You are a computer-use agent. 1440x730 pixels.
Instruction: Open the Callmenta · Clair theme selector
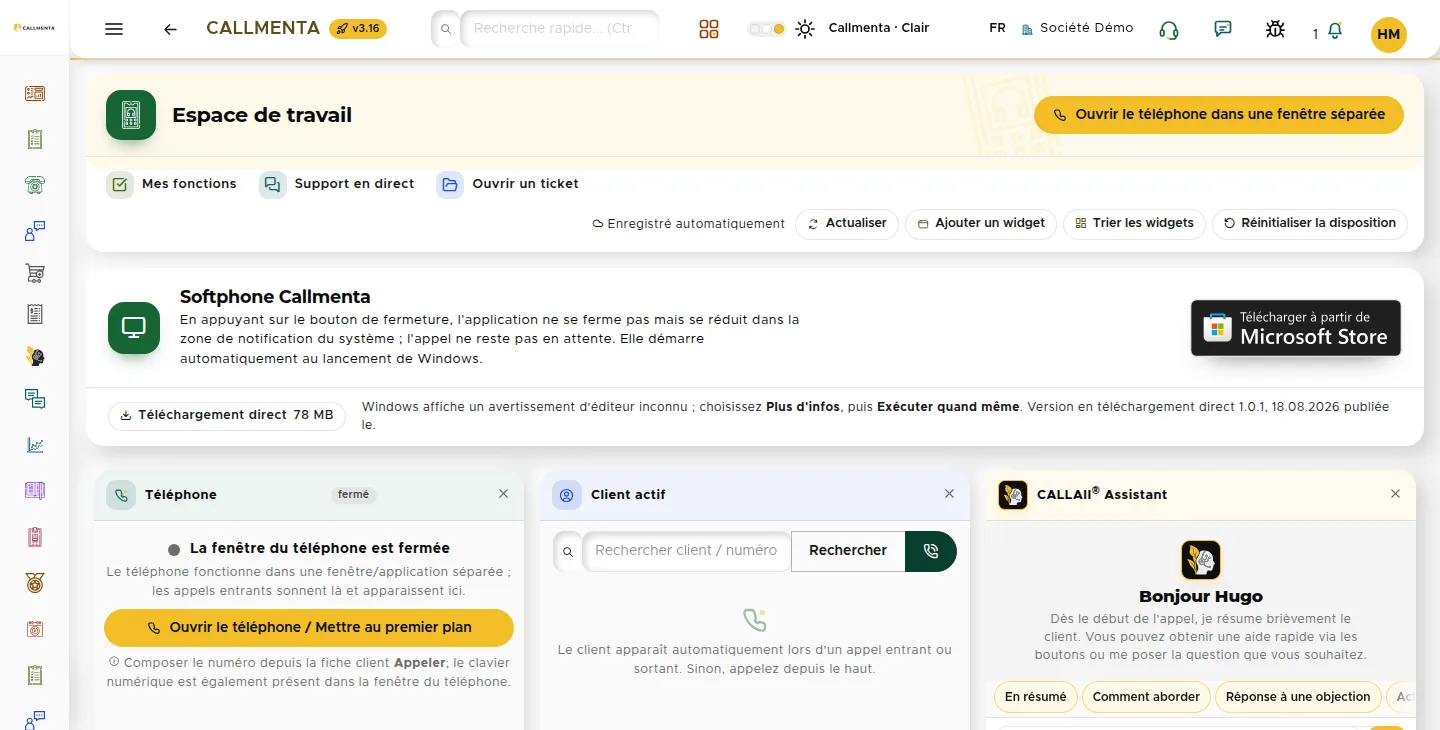point(879,28)
